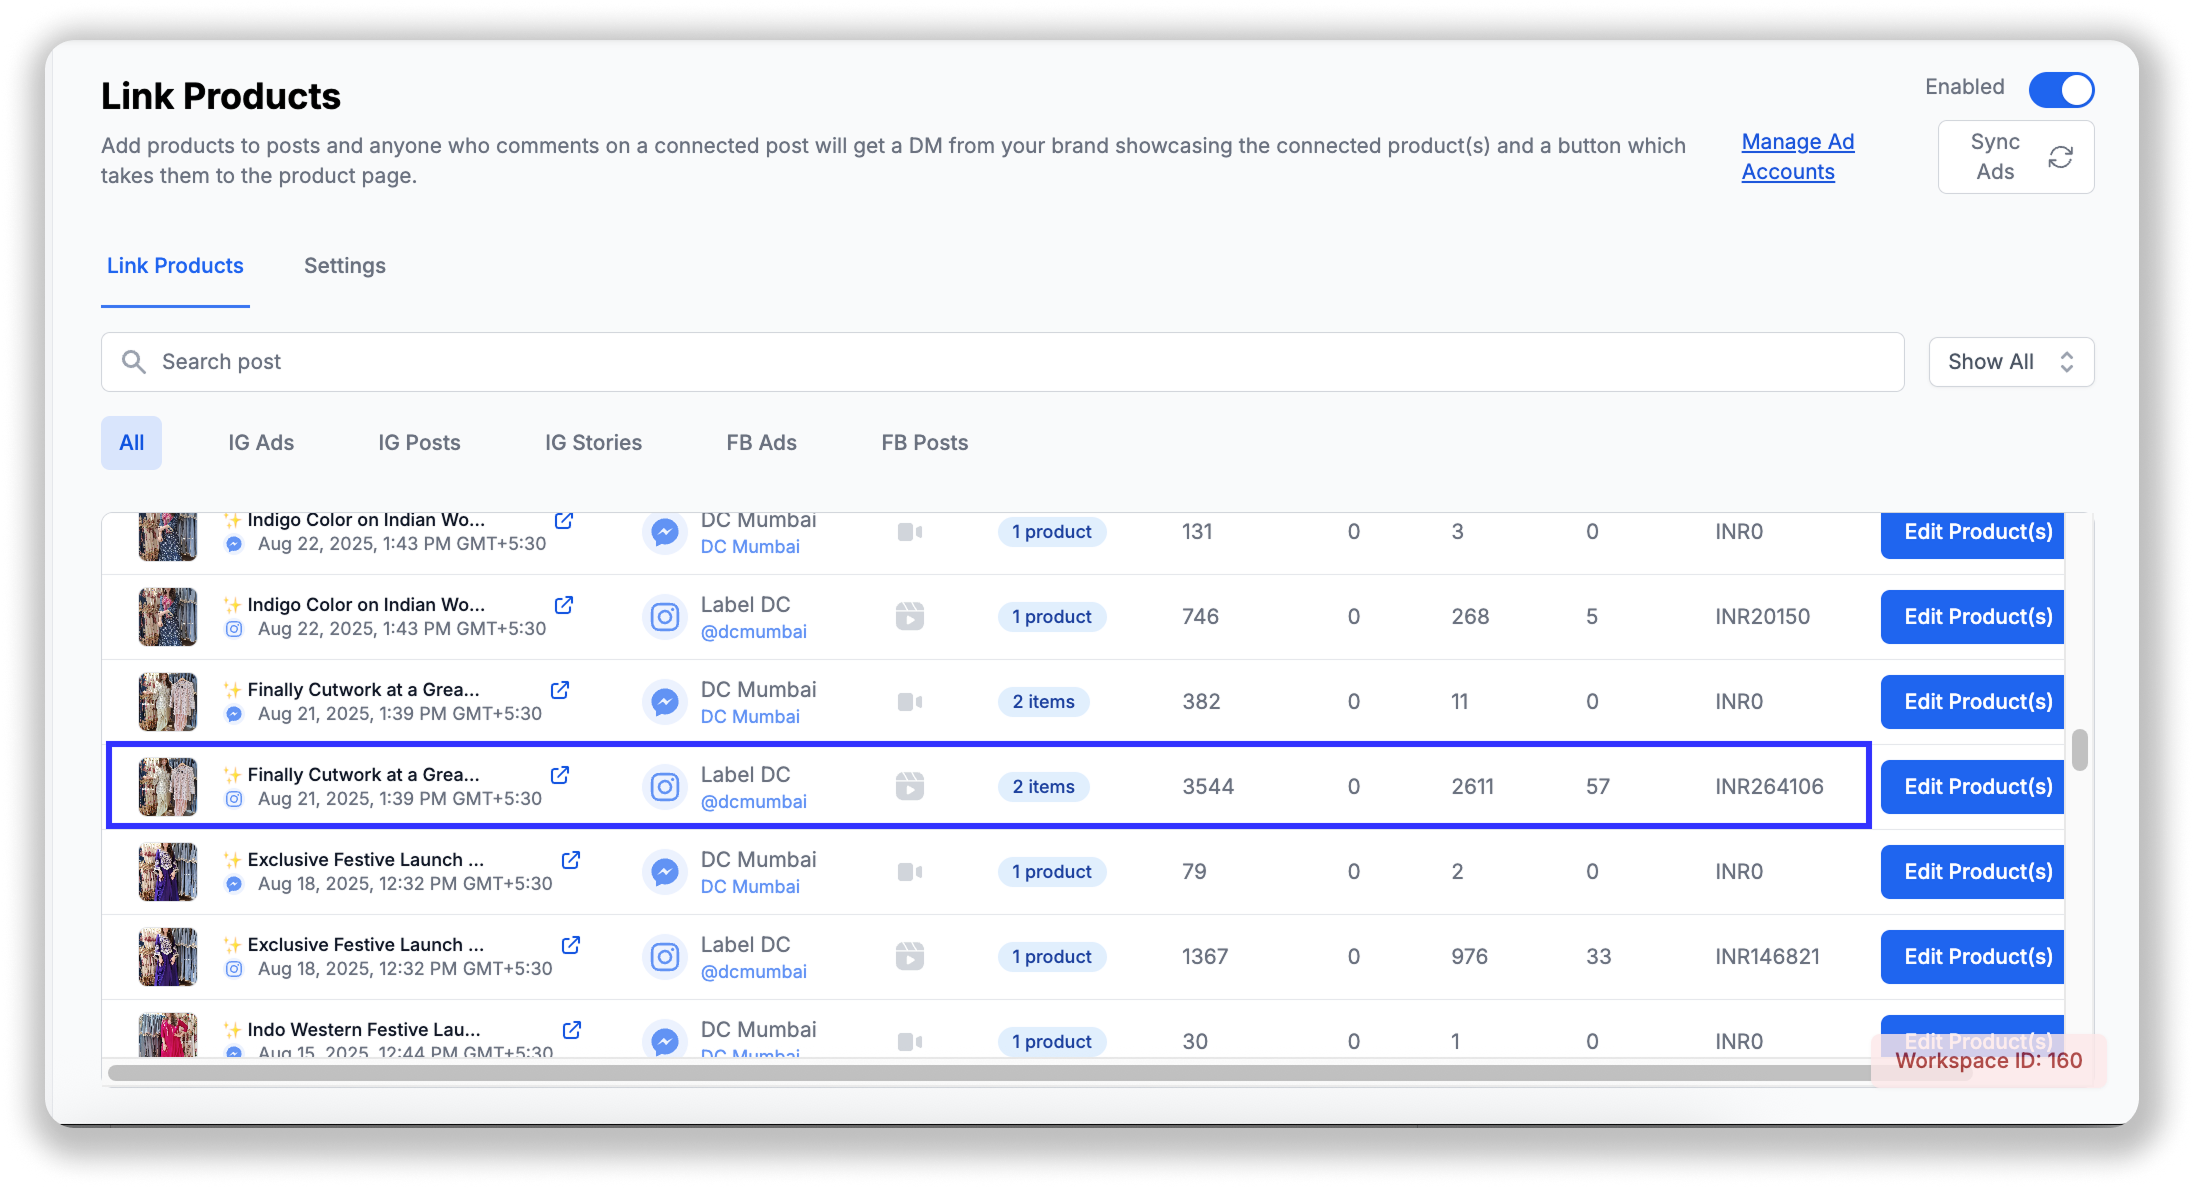The height and width of the screenshot is (1188, 2194).
Task: Open @dcmumbai link in row with INR264106
Action: (754, 802)
